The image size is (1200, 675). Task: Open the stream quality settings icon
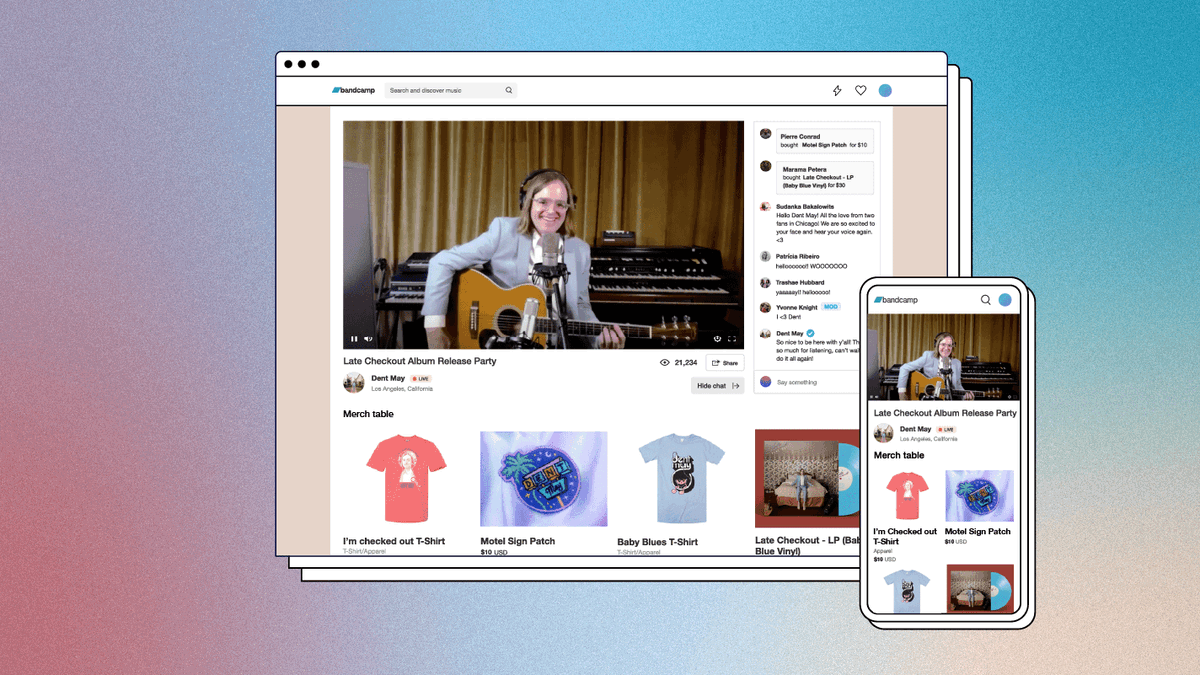point(716,338)
